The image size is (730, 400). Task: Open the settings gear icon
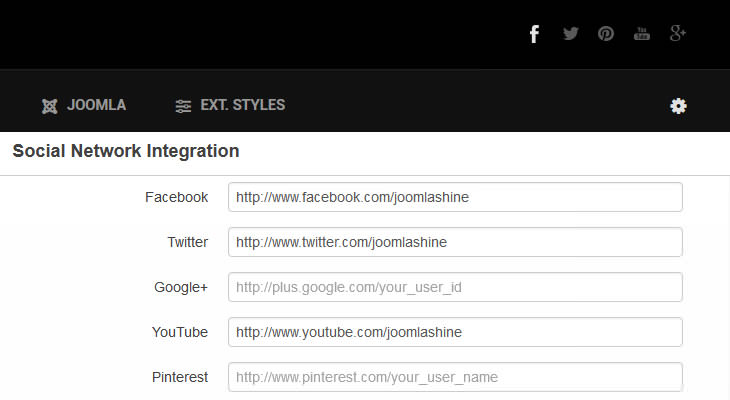pos(678,106)
